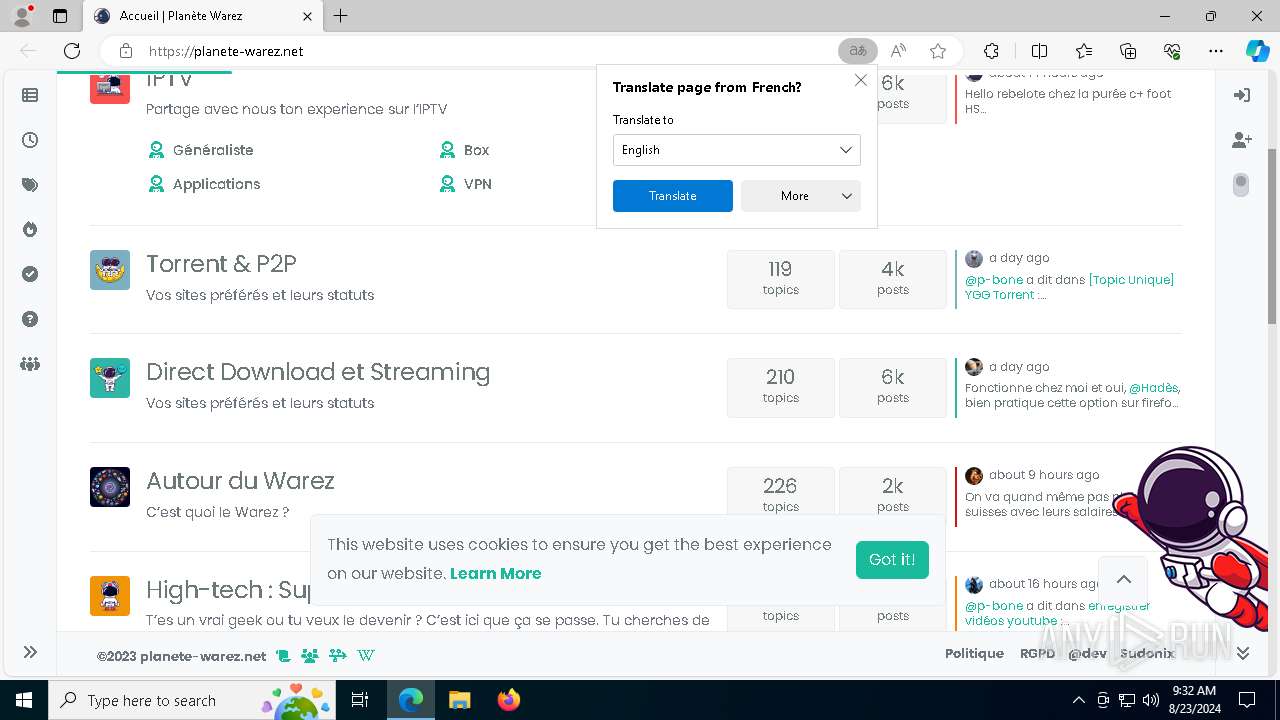Open Direct Download et Streaming category
The height and width of the screenshot is (720, 1280).
(x=318, y=372)
